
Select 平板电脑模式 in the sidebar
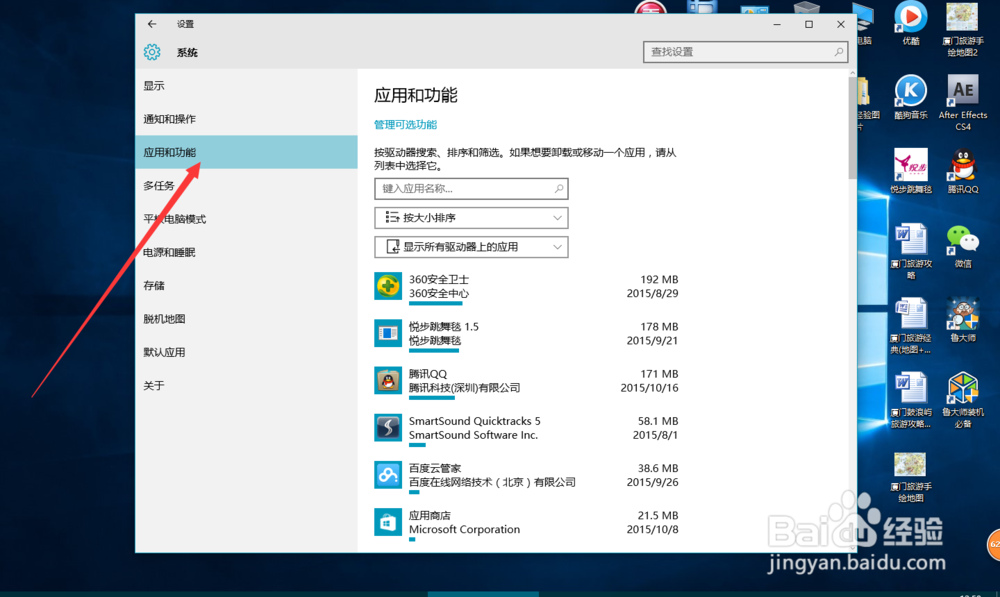pyautogui.click(x=246, y=219)
